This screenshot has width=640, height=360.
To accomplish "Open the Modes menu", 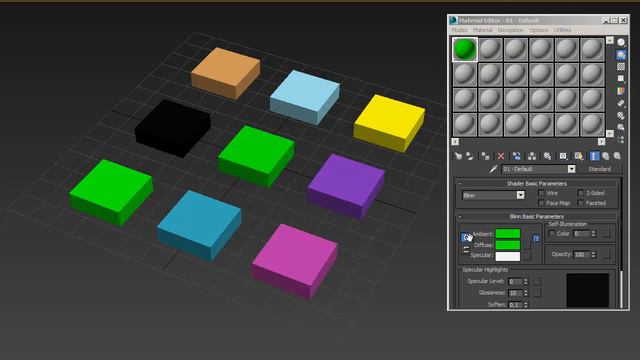I will (x=459, y=30).
